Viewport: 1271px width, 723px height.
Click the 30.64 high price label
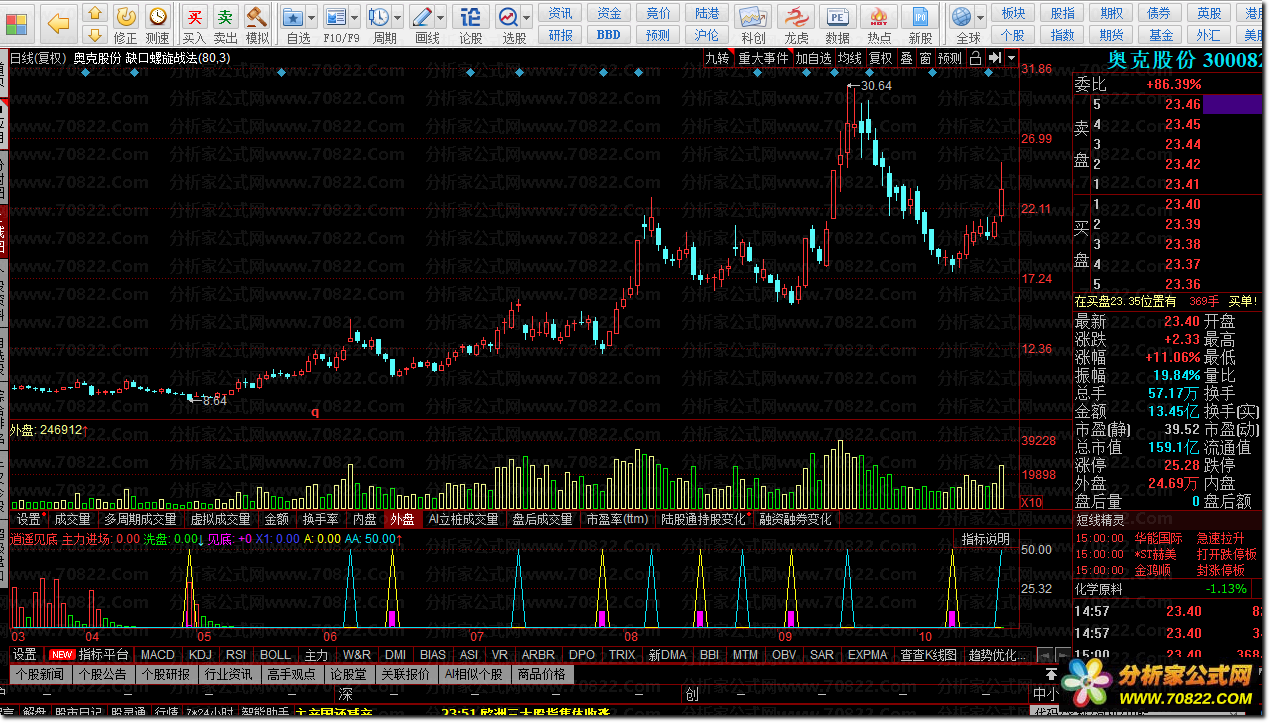click(x=876, y=86)
